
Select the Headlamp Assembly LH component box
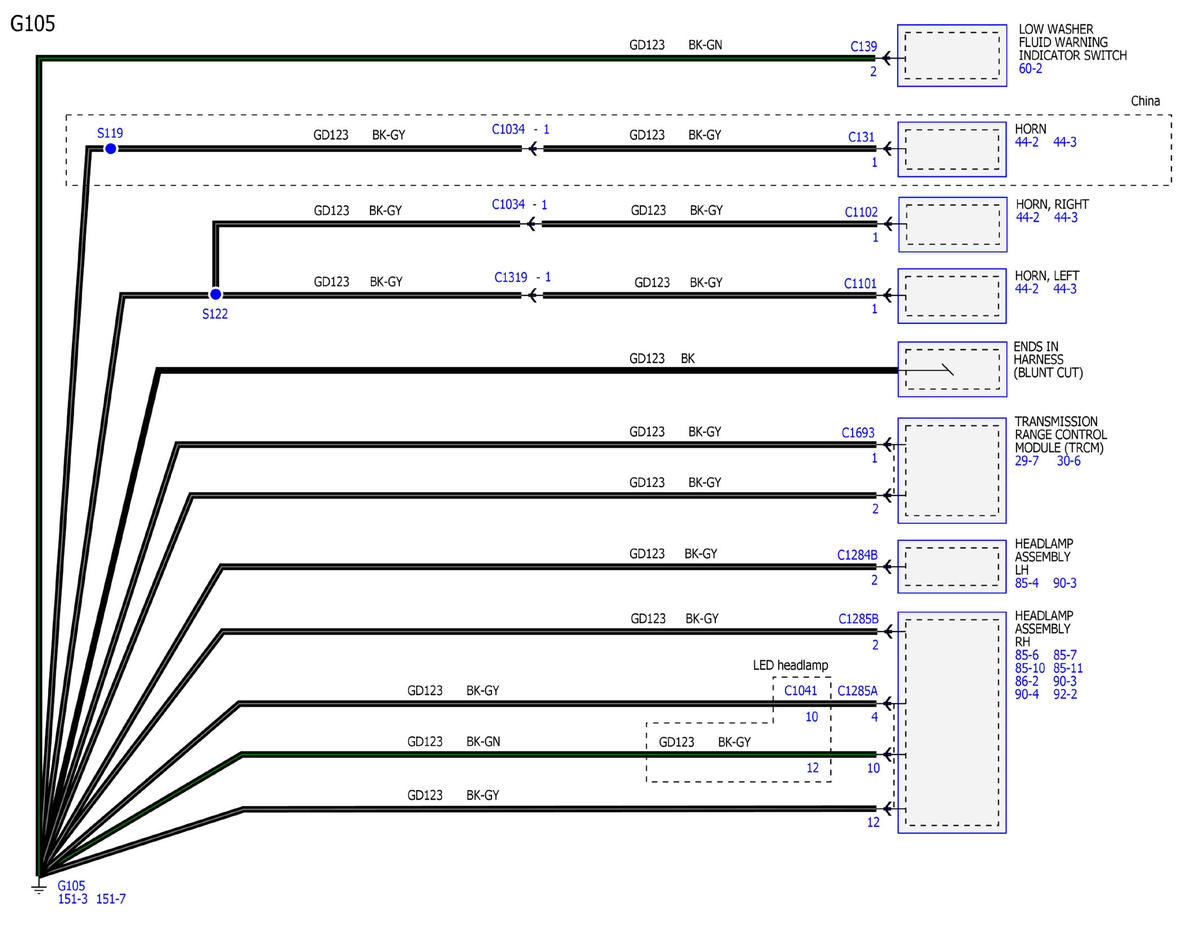(952, 567)
